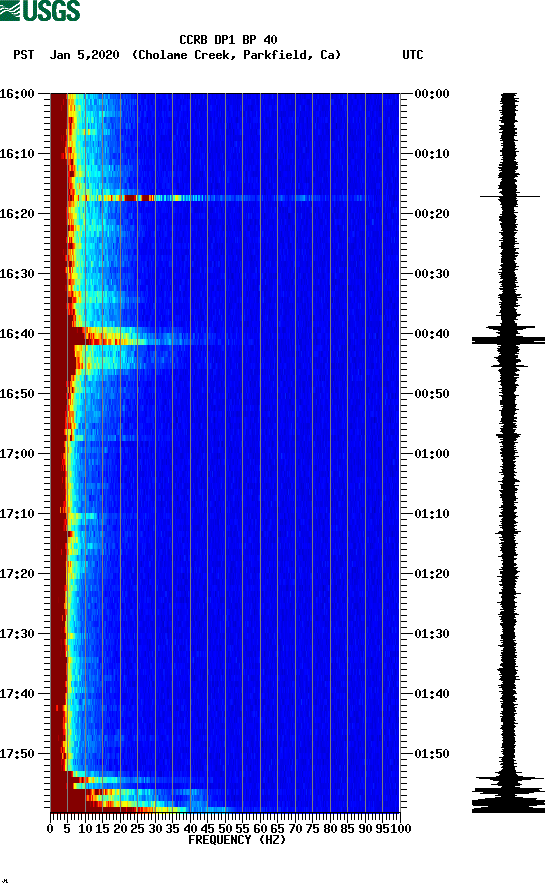Click the 17:00 PST time label
This screenshot has height=892, width=552.
point(17,454)
